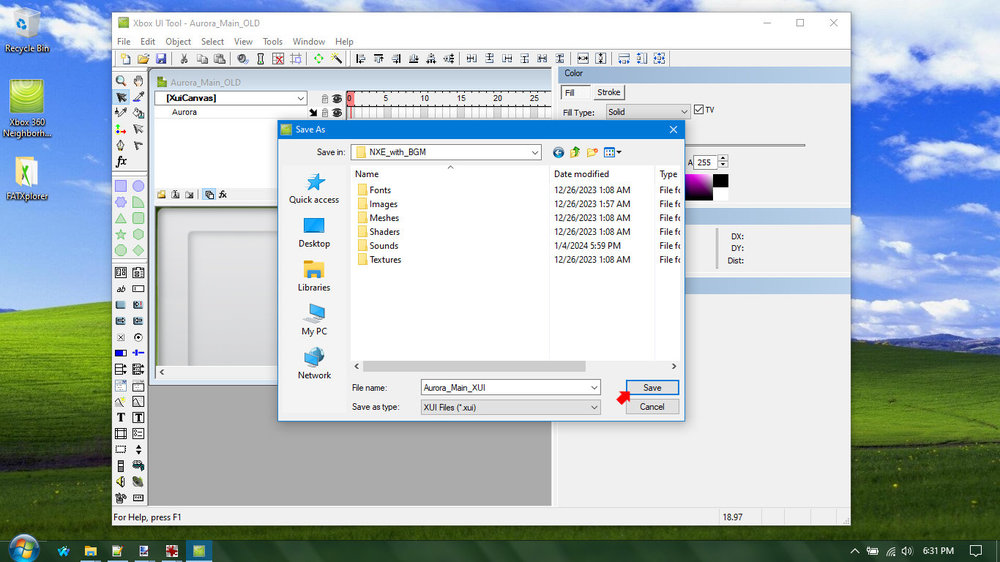Click the green four-arrow toolbar icon
This screenshot has width=1000, height=562.
(318, 59)
